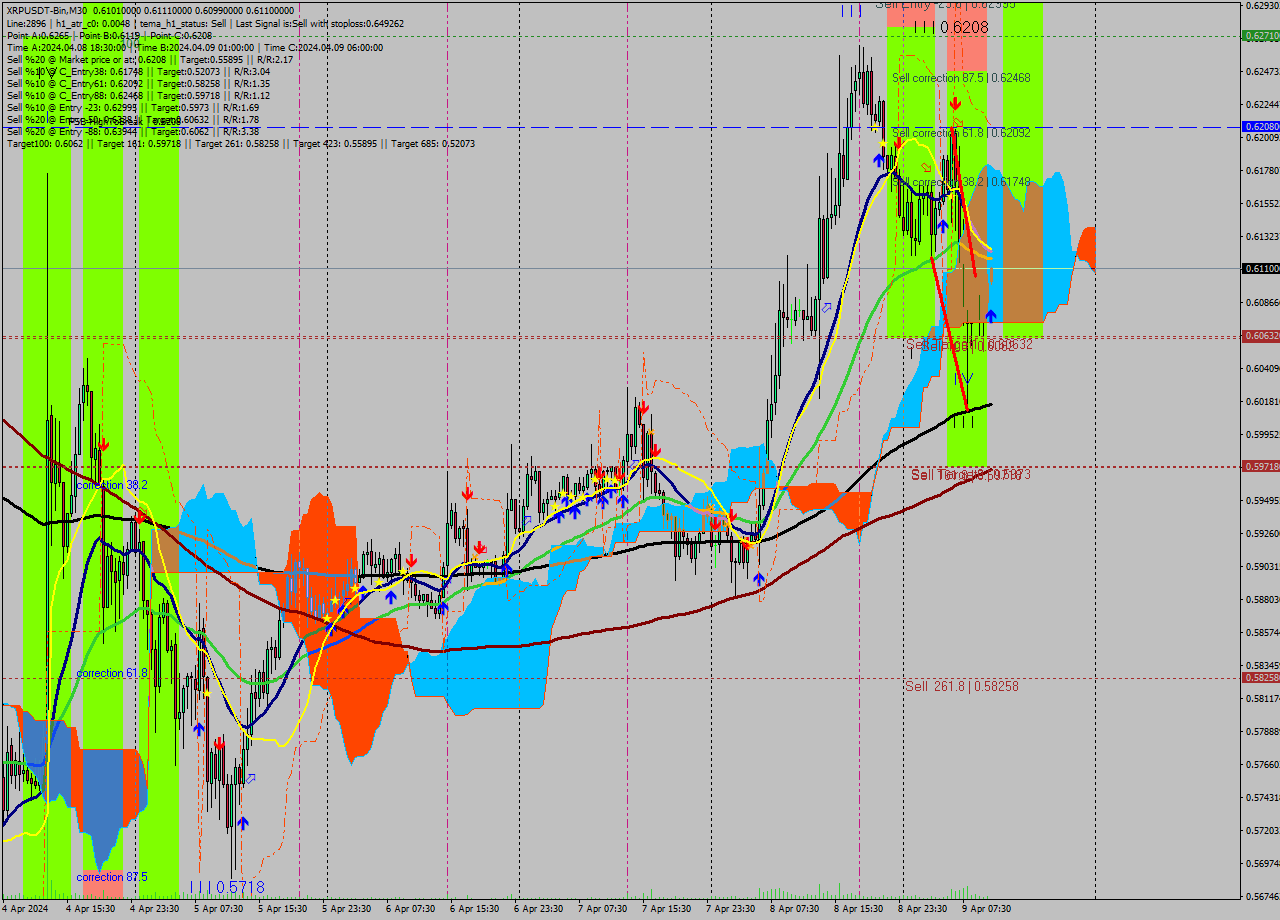Click the '6 Apr 07:30' time-axis label
Image resolution: width=1280 pixels, height=920 pixels.
(410, 909)
